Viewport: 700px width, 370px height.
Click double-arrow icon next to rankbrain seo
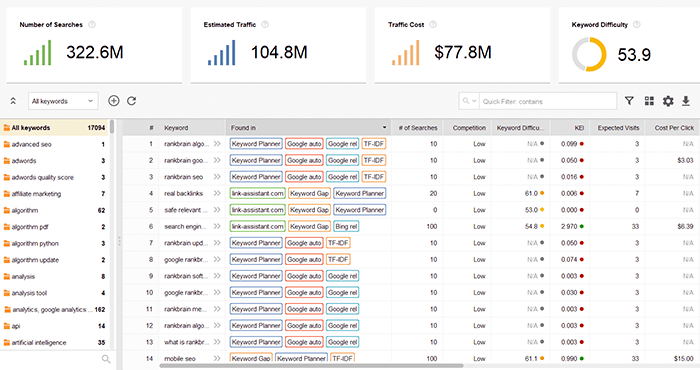coord(217,177)
